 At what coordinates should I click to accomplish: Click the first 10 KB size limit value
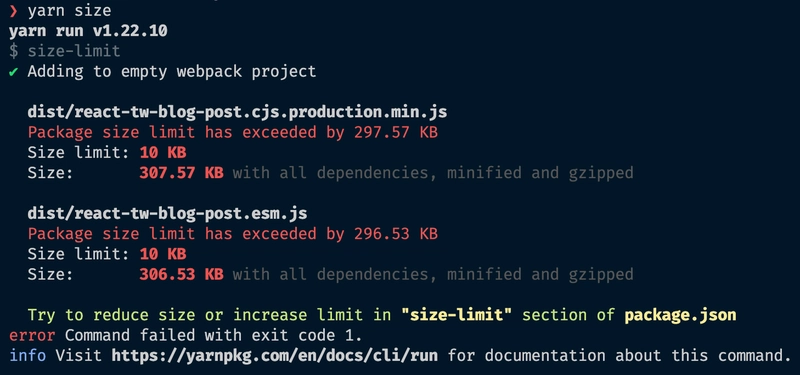(x=163, y=153)
